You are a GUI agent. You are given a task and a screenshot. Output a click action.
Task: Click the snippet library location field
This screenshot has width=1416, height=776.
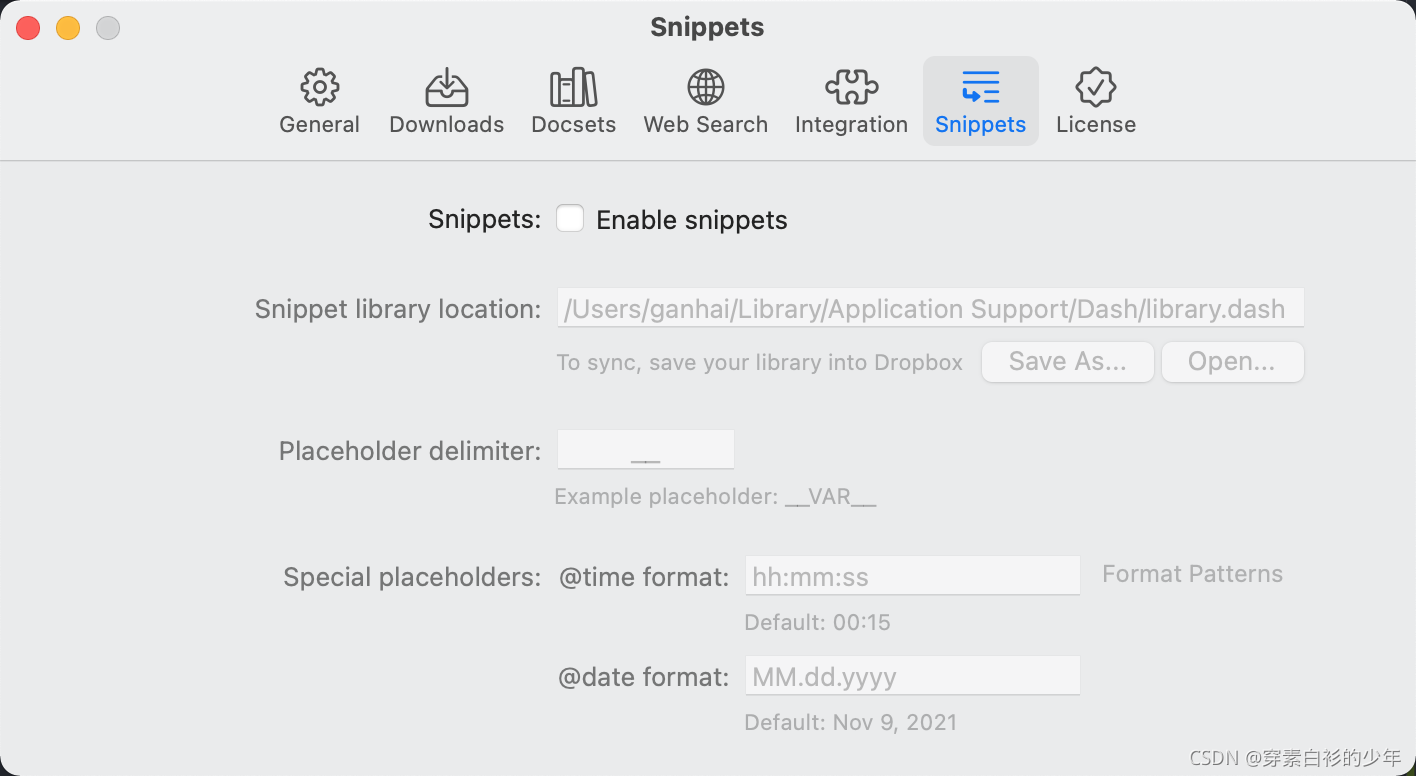[930, 308]
